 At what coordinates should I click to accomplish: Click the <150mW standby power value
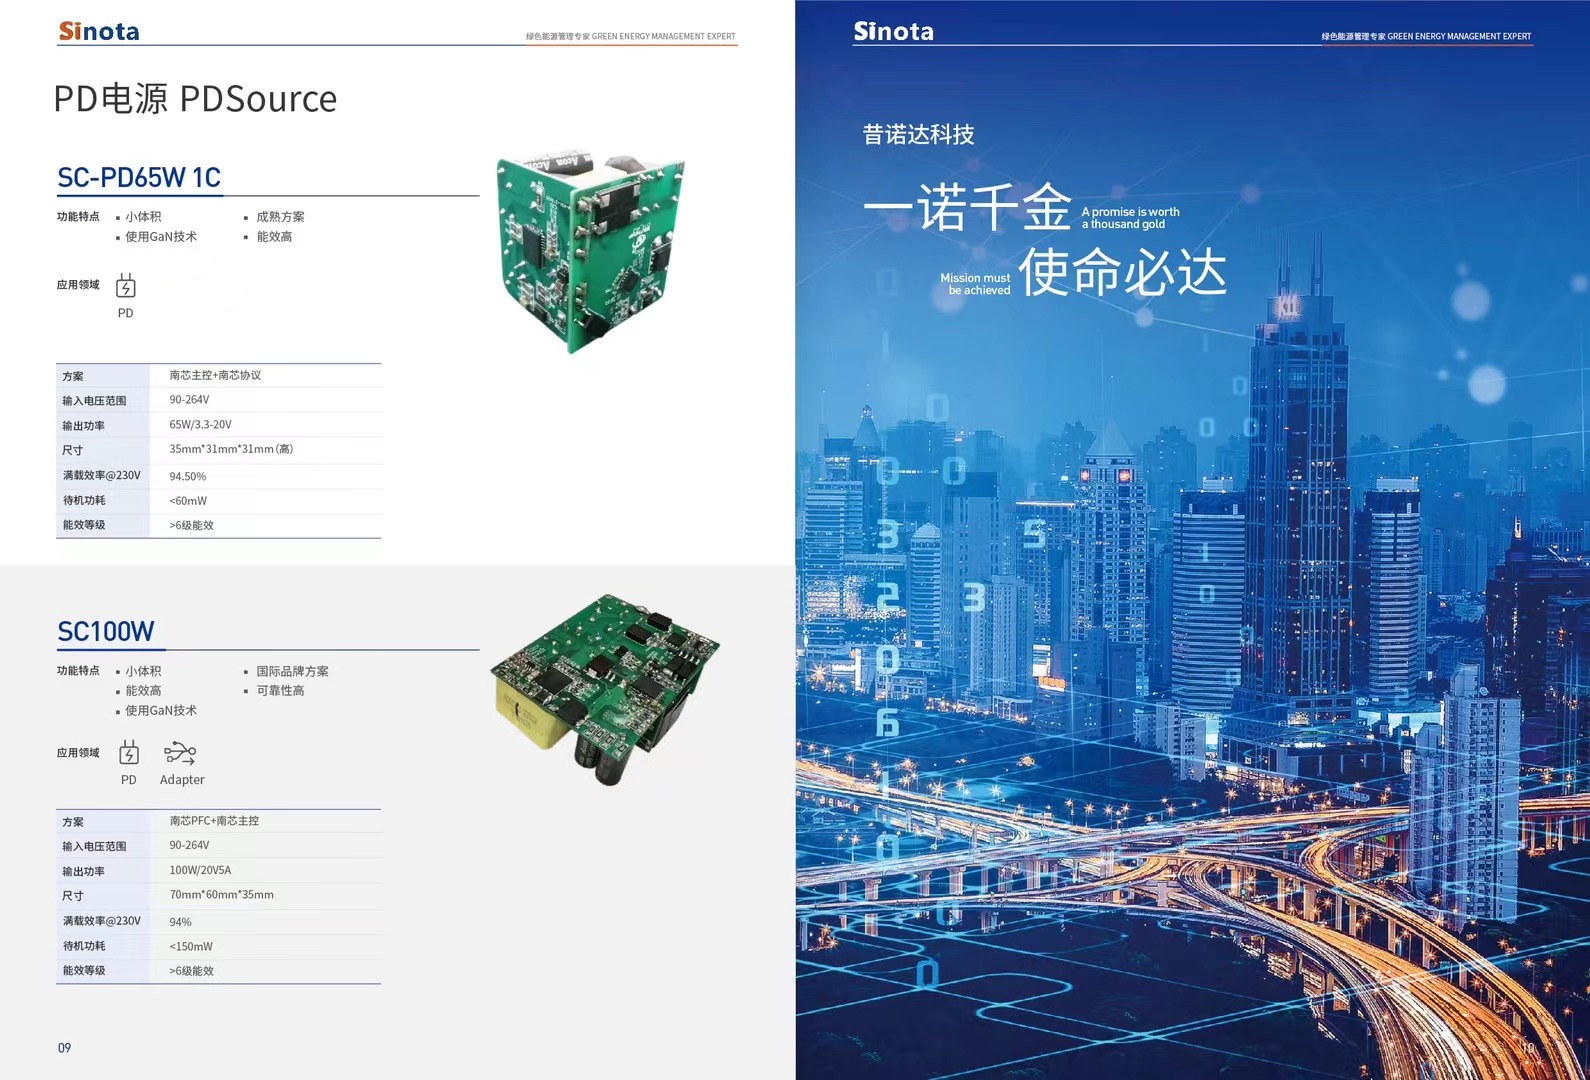click(191, 946)
